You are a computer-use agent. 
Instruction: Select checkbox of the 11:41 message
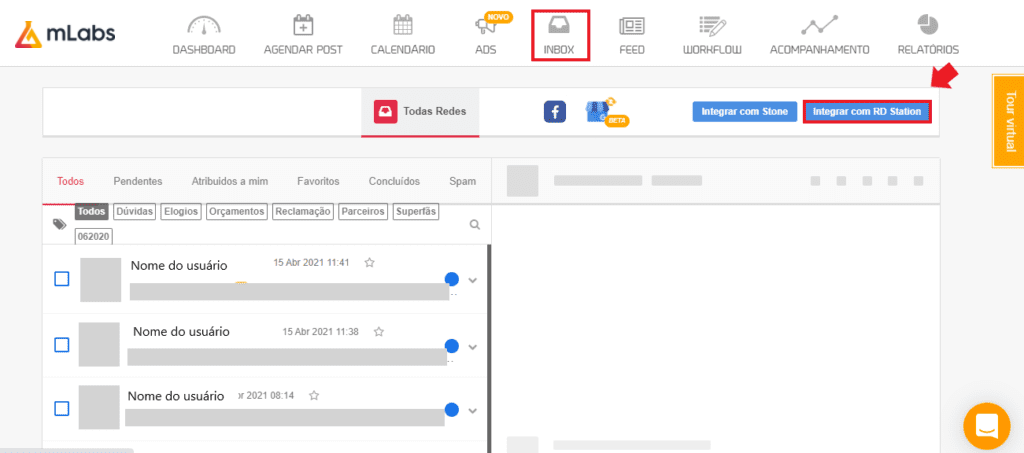(61, 279)
